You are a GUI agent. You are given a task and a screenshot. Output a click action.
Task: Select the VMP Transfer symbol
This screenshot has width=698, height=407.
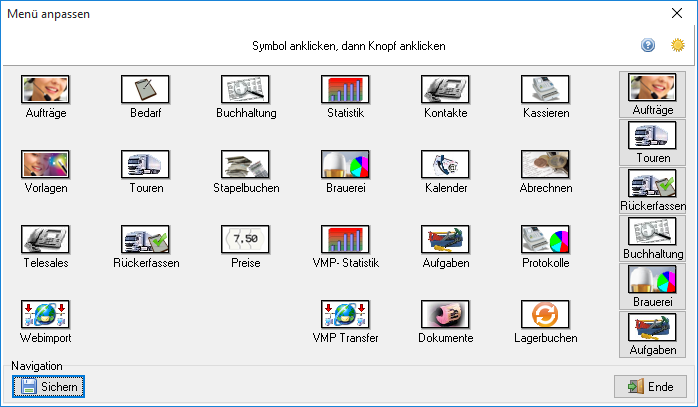tap(345, 314)
